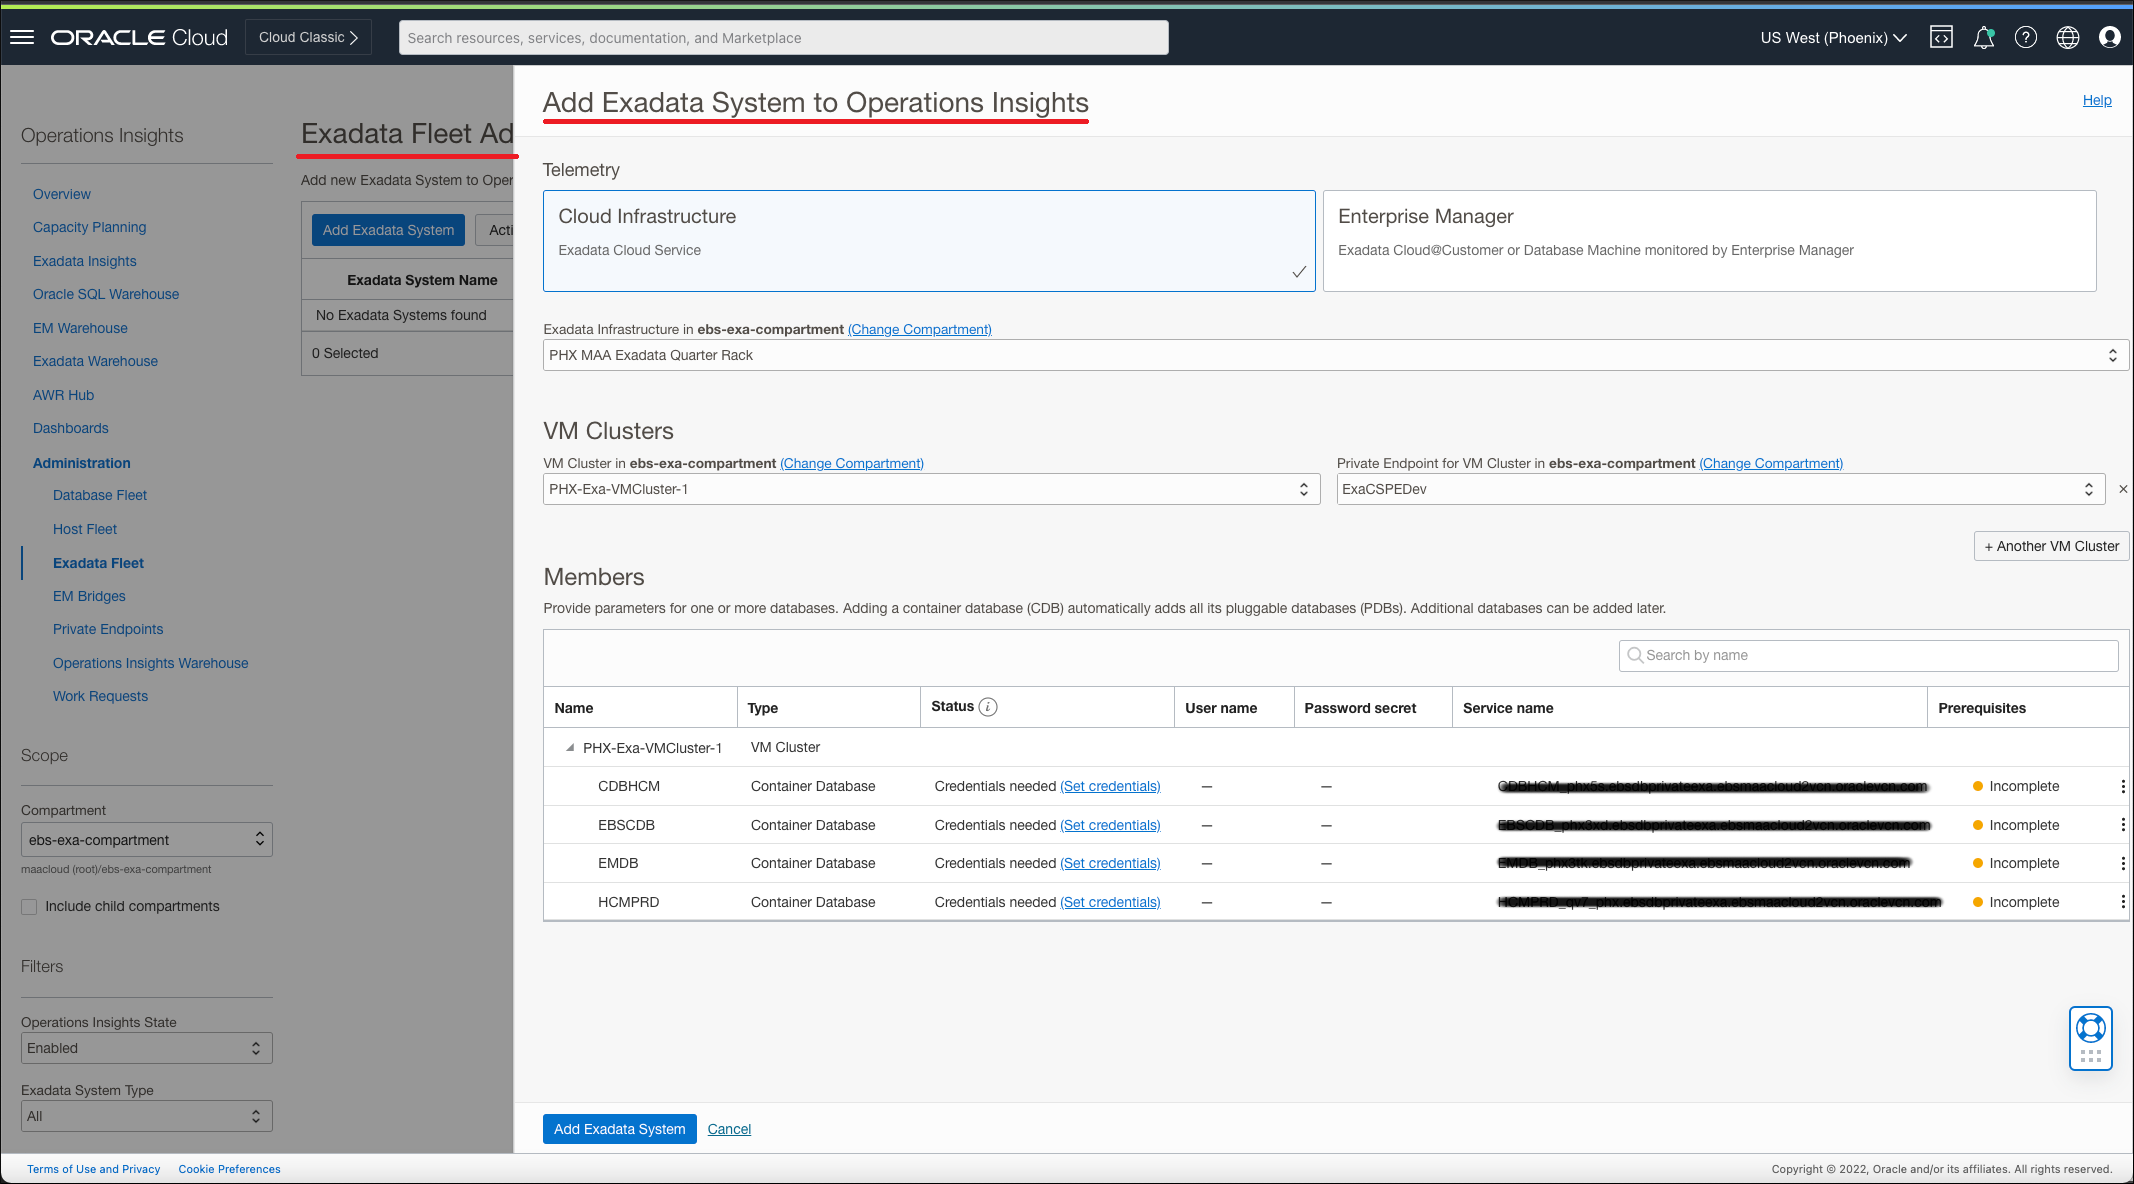Screen dimensions: 2134x1184
Task: Change Compartment for Exadata Infrastructure
Action: [920, 329]
